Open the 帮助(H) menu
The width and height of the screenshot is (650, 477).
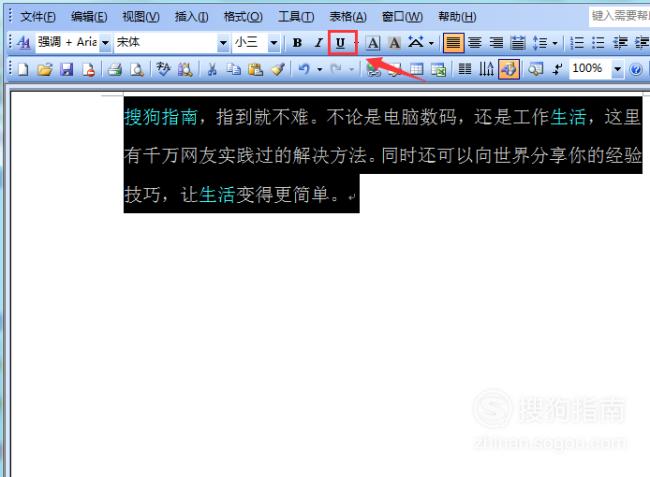click(457, 17)
